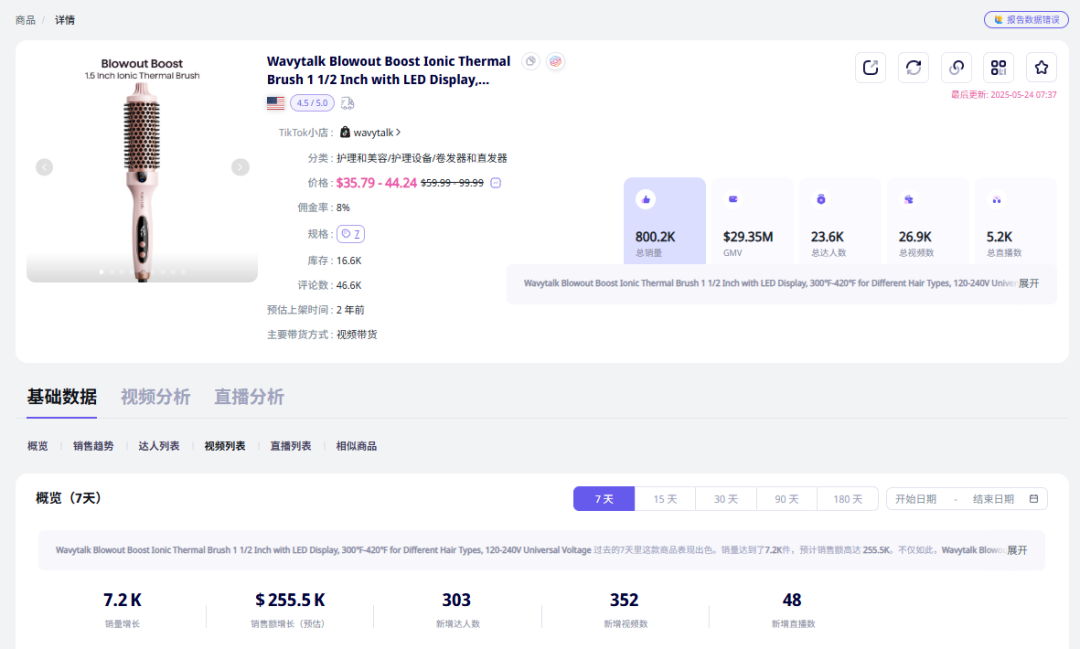Click the 库存 16.6K value
Viewport: 1080px width, 649px height.
pos(349,260)
